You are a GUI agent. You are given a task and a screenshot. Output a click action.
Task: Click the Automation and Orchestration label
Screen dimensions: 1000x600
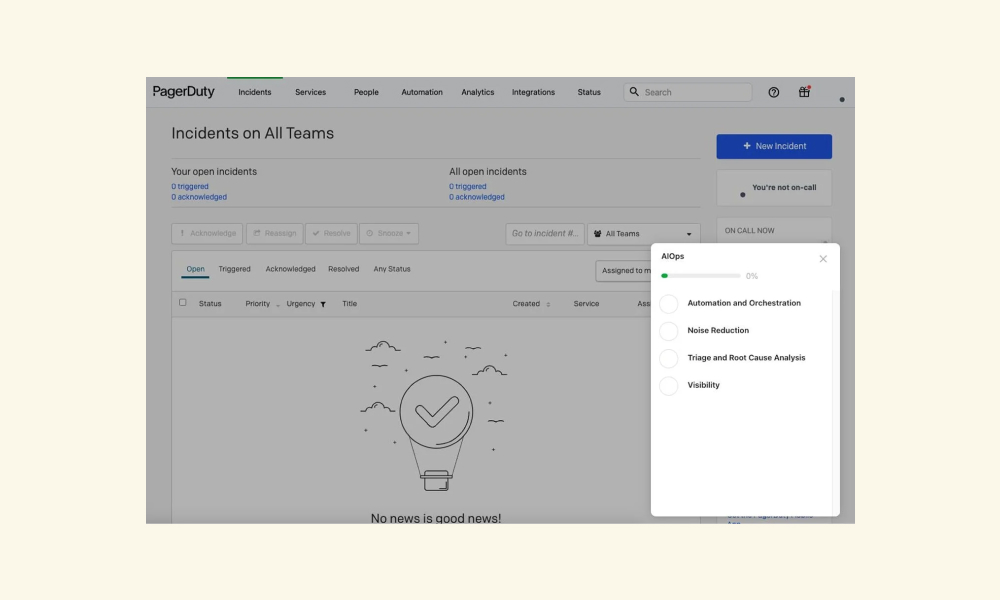744,304
